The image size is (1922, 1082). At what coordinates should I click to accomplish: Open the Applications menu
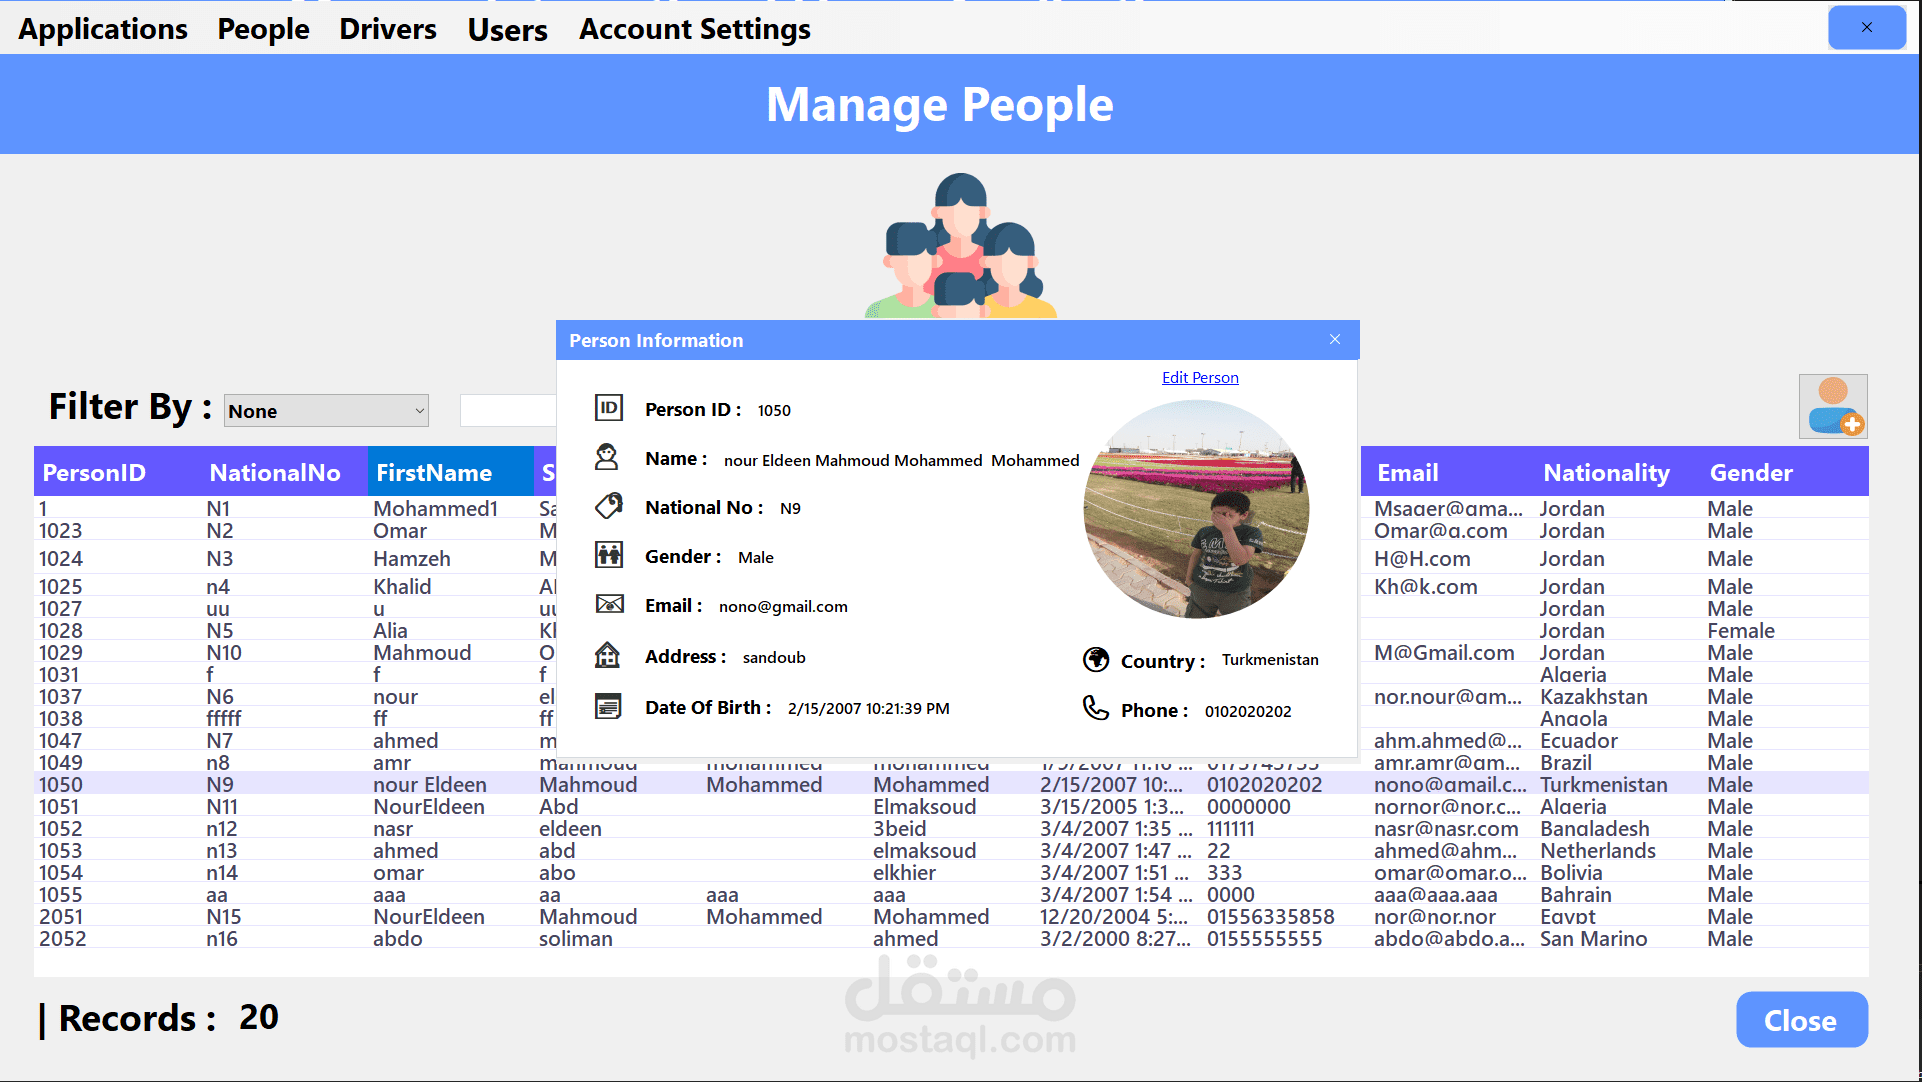pyautogui.click(x=102, y=29)
